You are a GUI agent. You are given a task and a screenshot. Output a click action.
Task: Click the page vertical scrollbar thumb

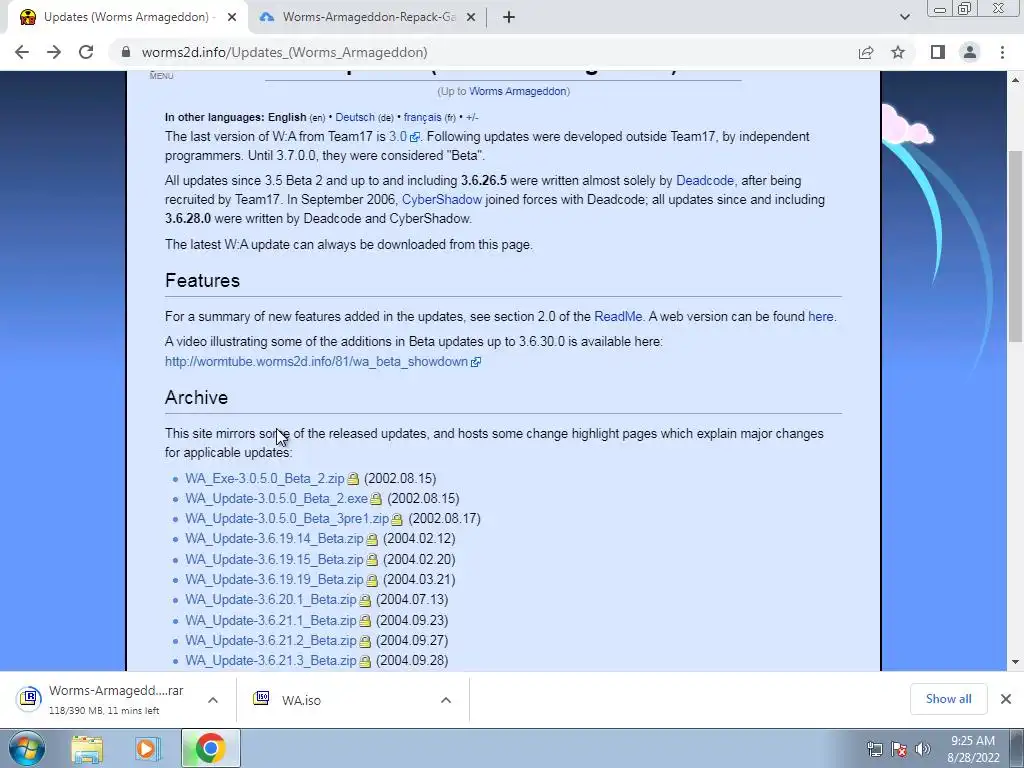tap(1016, 246)
